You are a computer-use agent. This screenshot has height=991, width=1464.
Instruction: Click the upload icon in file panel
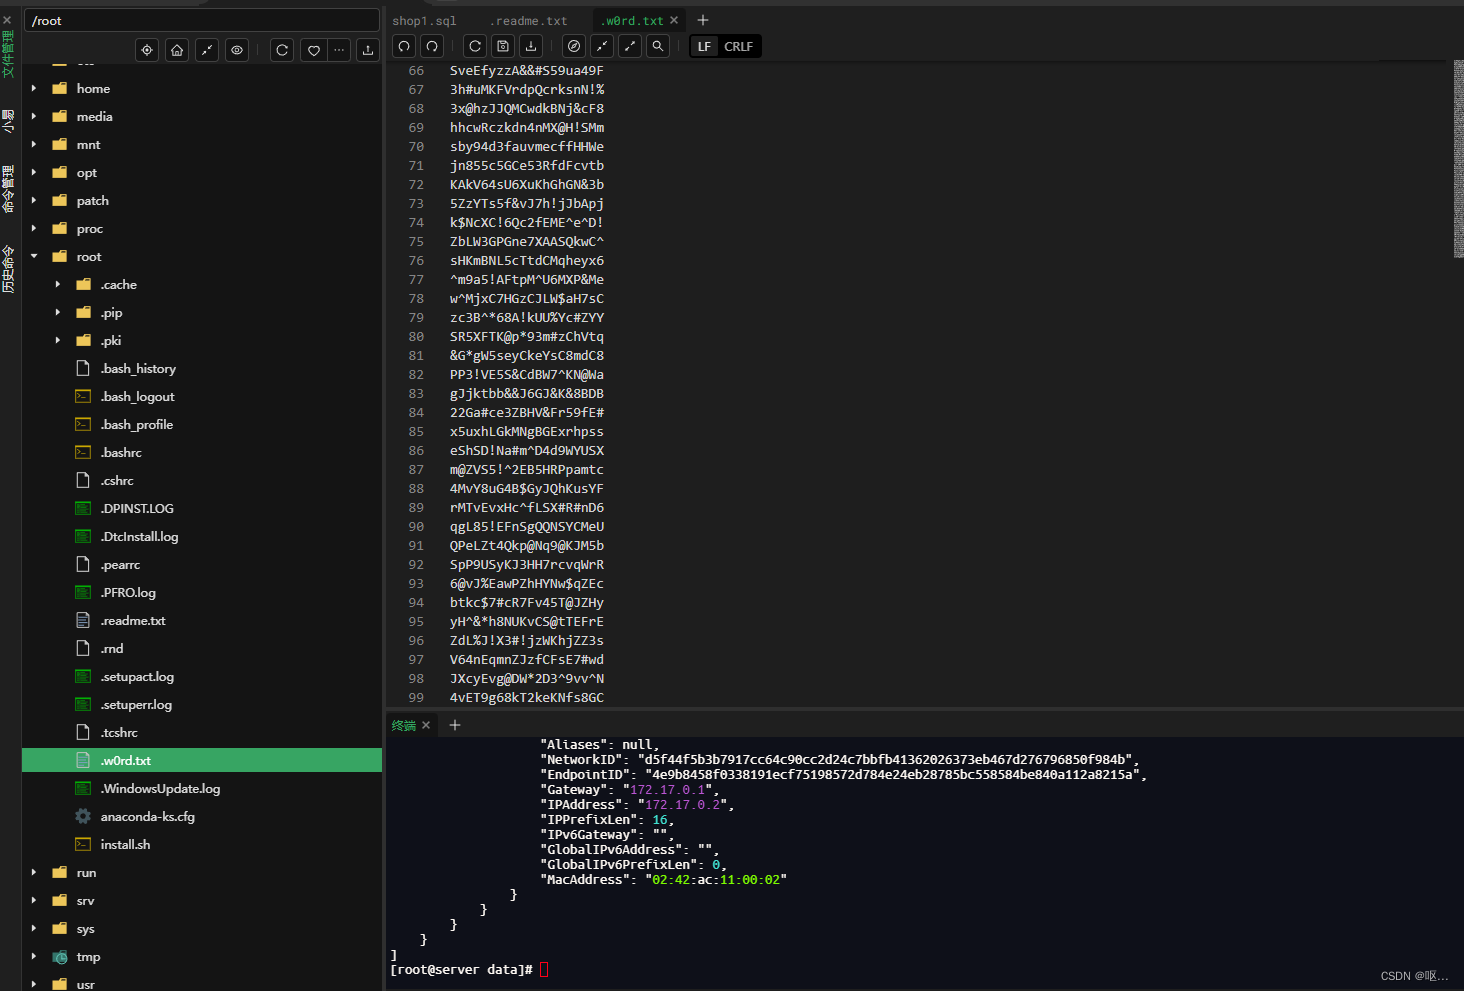(368, 50)
